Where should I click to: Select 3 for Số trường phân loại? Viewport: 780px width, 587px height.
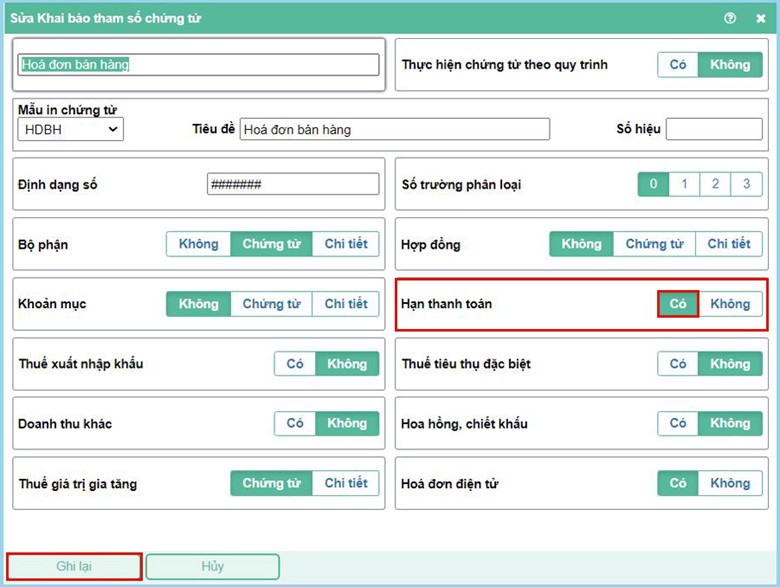tap(746, 184)
